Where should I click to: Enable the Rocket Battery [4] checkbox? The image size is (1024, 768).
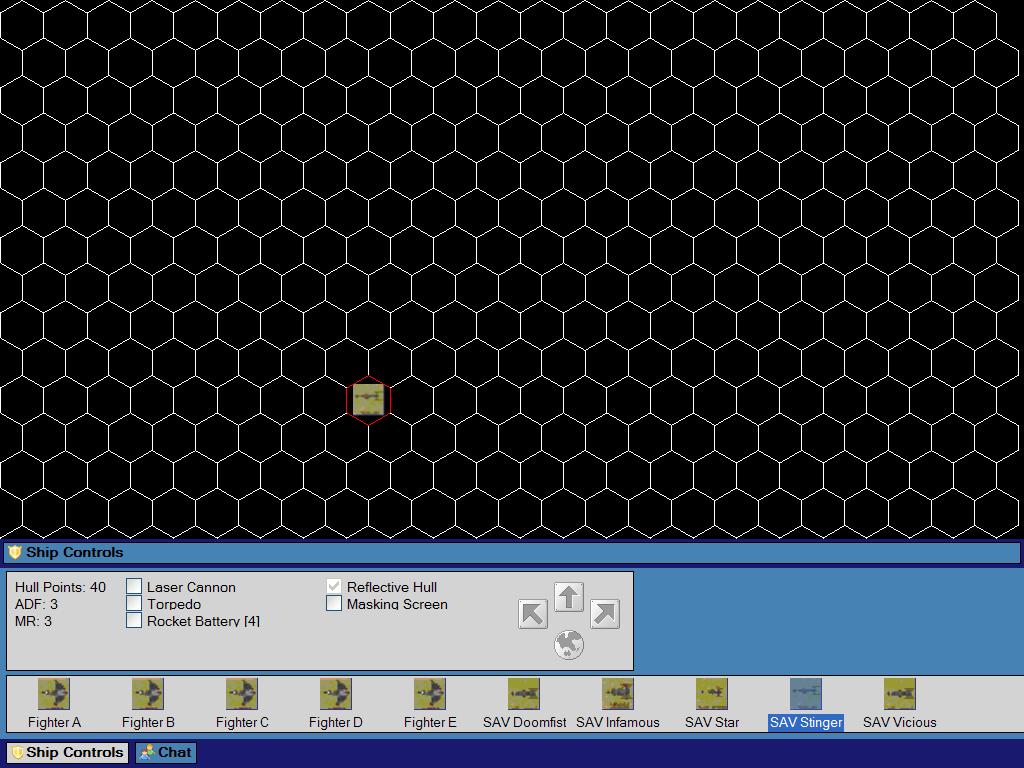[x=134, y=620]
